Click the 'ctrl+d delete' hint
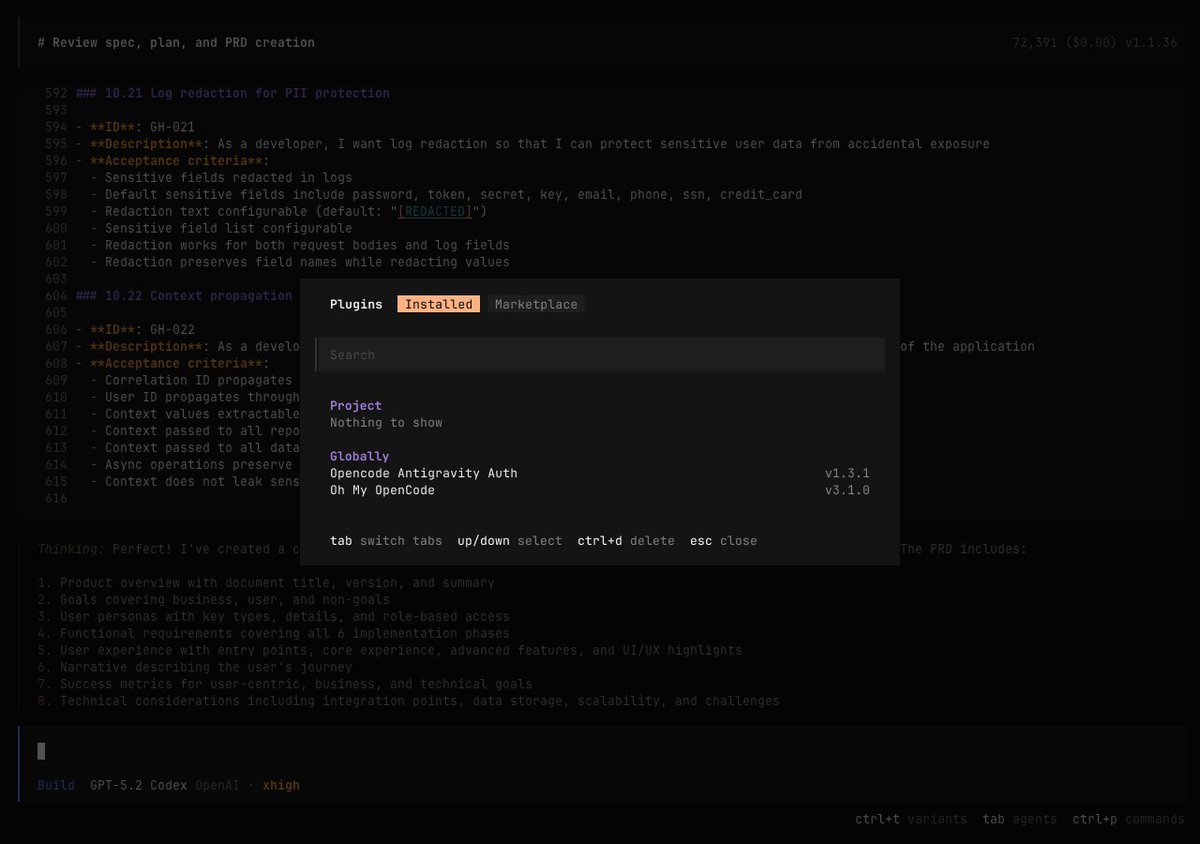This screenshot has height=844, width=1200. point(626,541)
